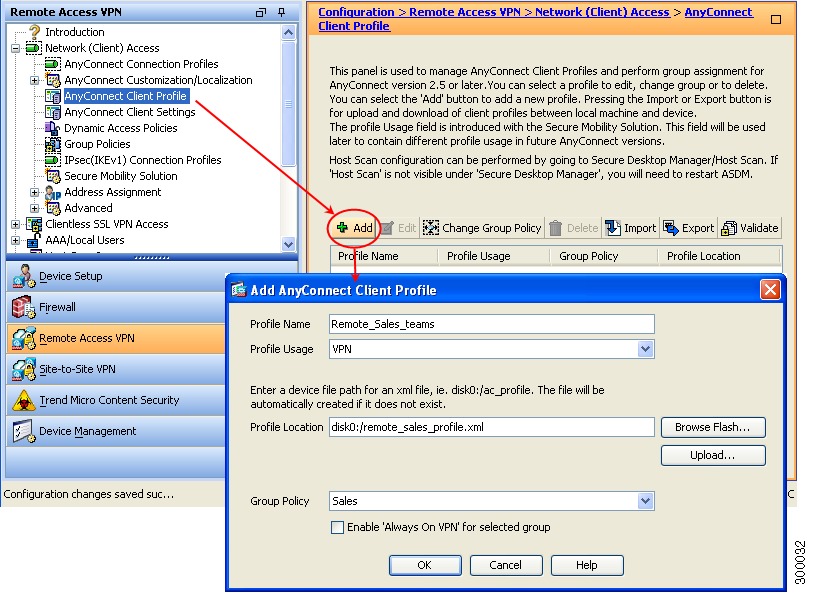Follow the Remote Access VPN breadcrumb link
This screenshot has width=813, height=593.
(465, 12)
